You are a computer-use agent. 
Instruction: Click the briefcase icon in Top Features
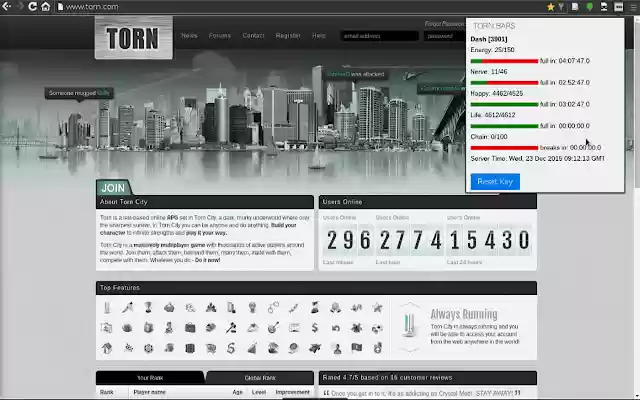coord(190,328)
